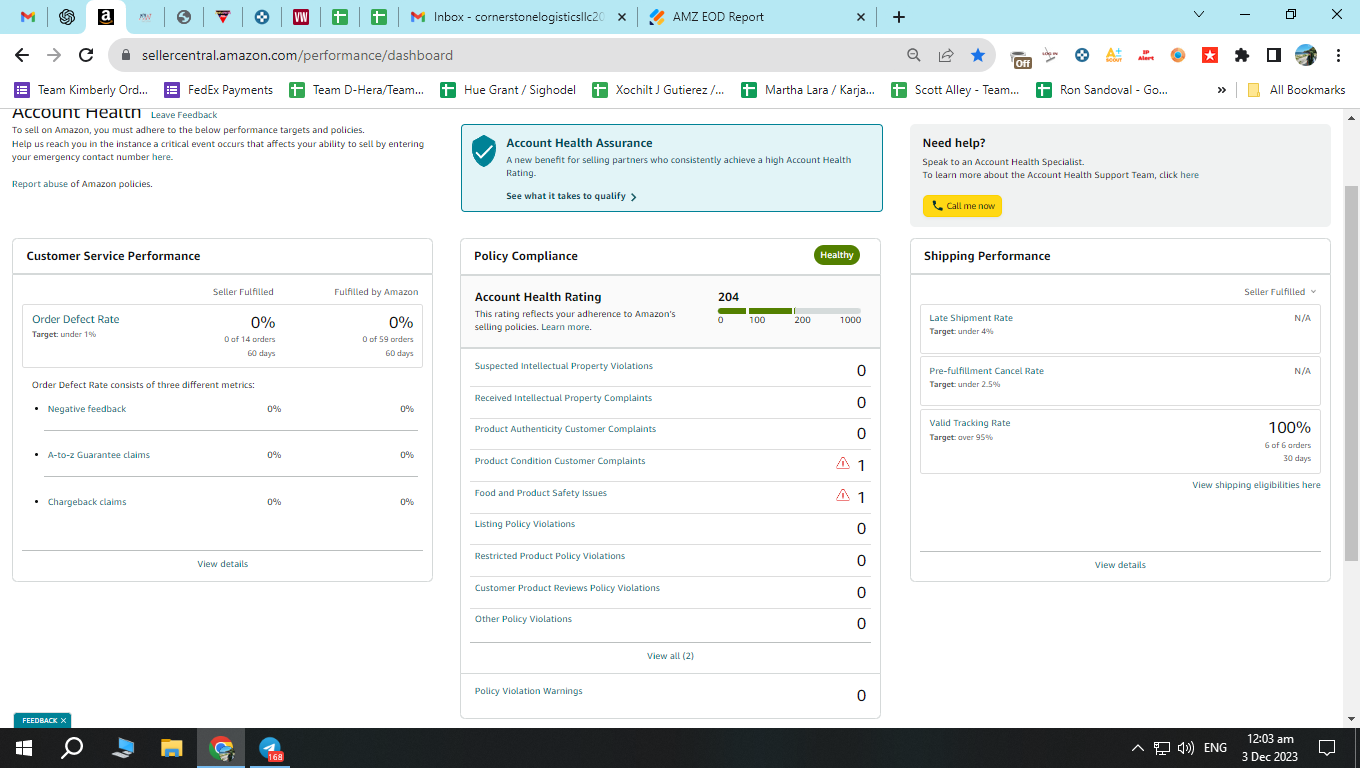Switch to the first Gmail tab
1360x768 pixels.
pyautogui.click(x=28, y=17)
